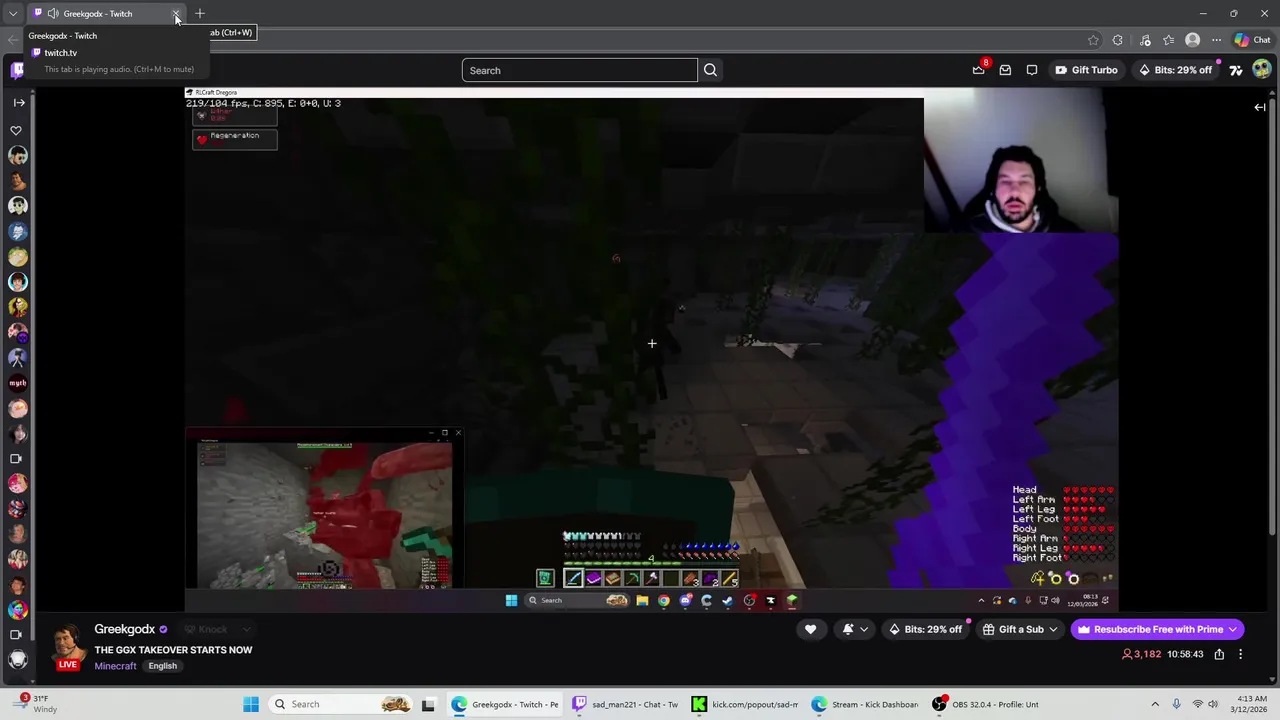Open the user profile avatar menu

click(x=1261, y=69)
